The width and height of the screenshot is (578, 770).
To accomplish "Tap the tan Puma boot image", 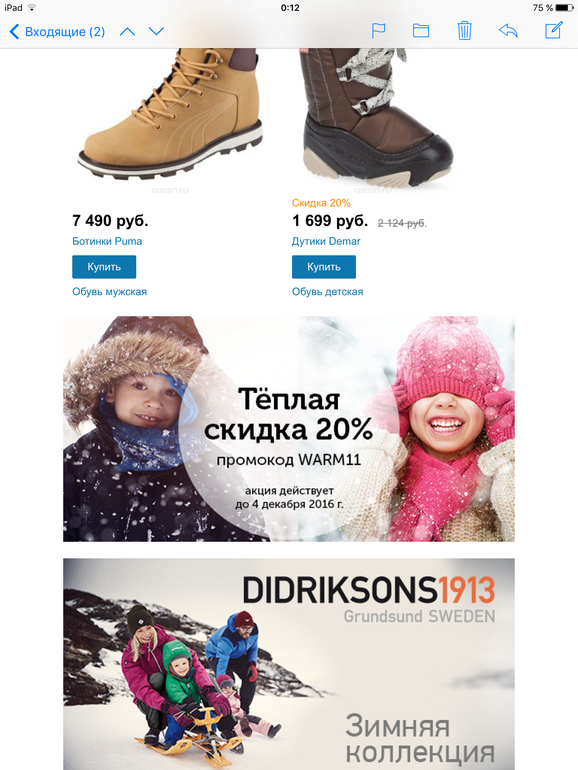I will click(170, 115).
